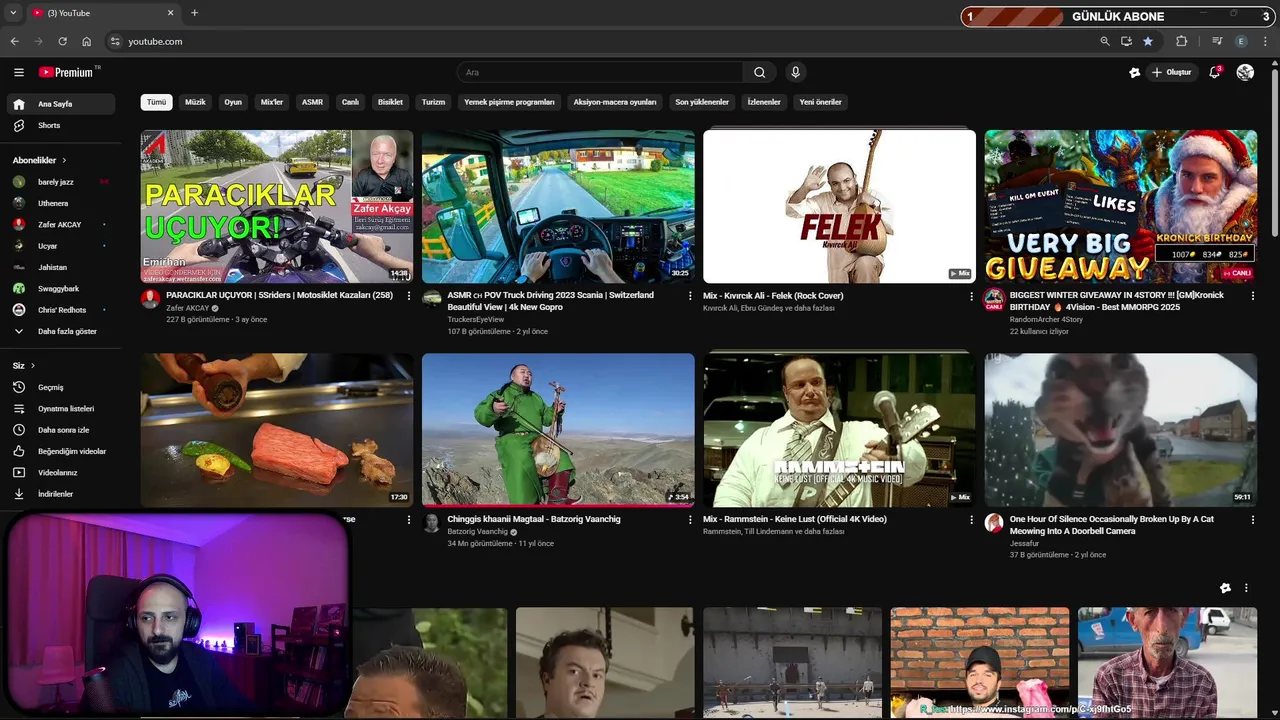Image resolution: width=1280 pixels, height=720 pixels.
Task: Expand the Abonelikler section chevron
Action: point(64,160)
